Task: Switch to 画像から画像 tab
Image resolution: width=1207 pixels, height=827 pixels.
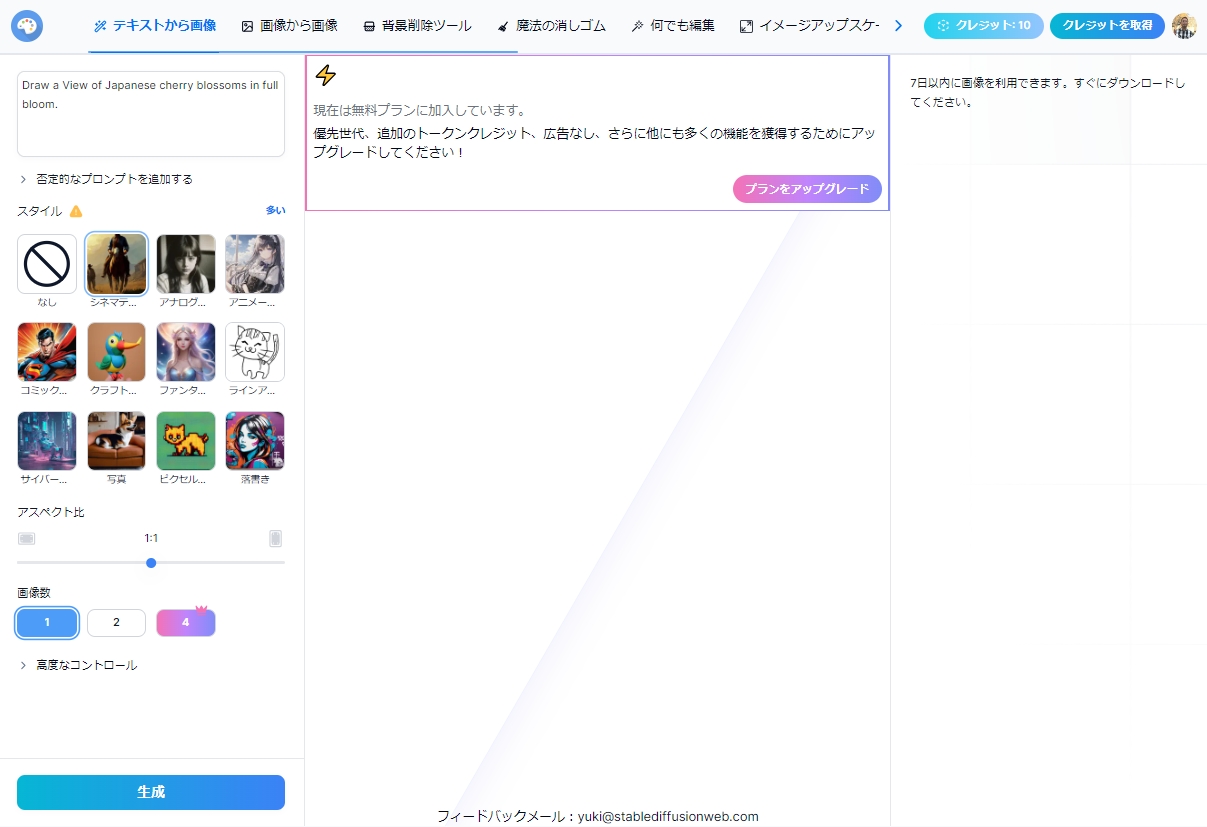Action: point(289,26)
